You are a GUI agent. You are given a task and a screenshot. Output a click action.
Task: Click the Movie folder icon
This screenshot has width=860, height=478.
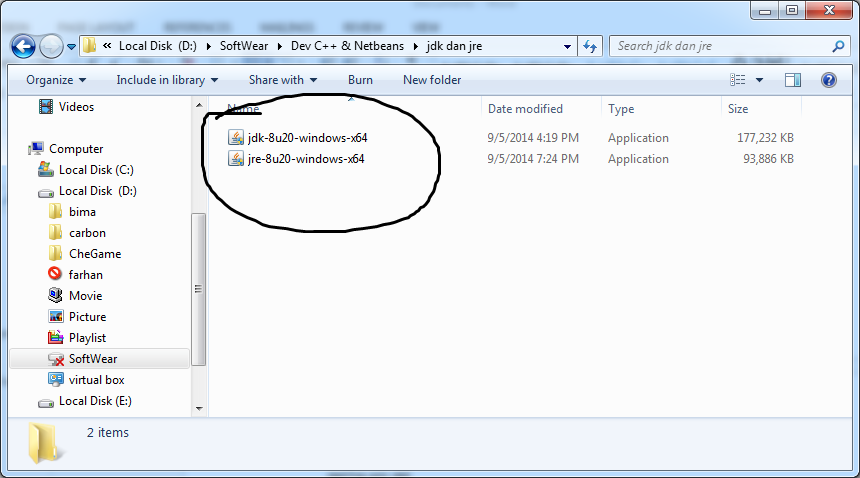click(55, 295)
